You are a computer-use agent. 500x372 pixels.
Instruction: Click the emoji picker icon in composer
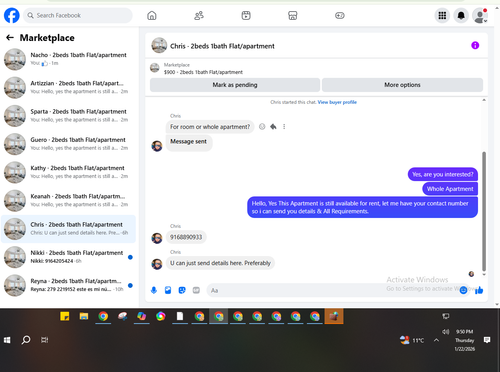coord(463,290)
